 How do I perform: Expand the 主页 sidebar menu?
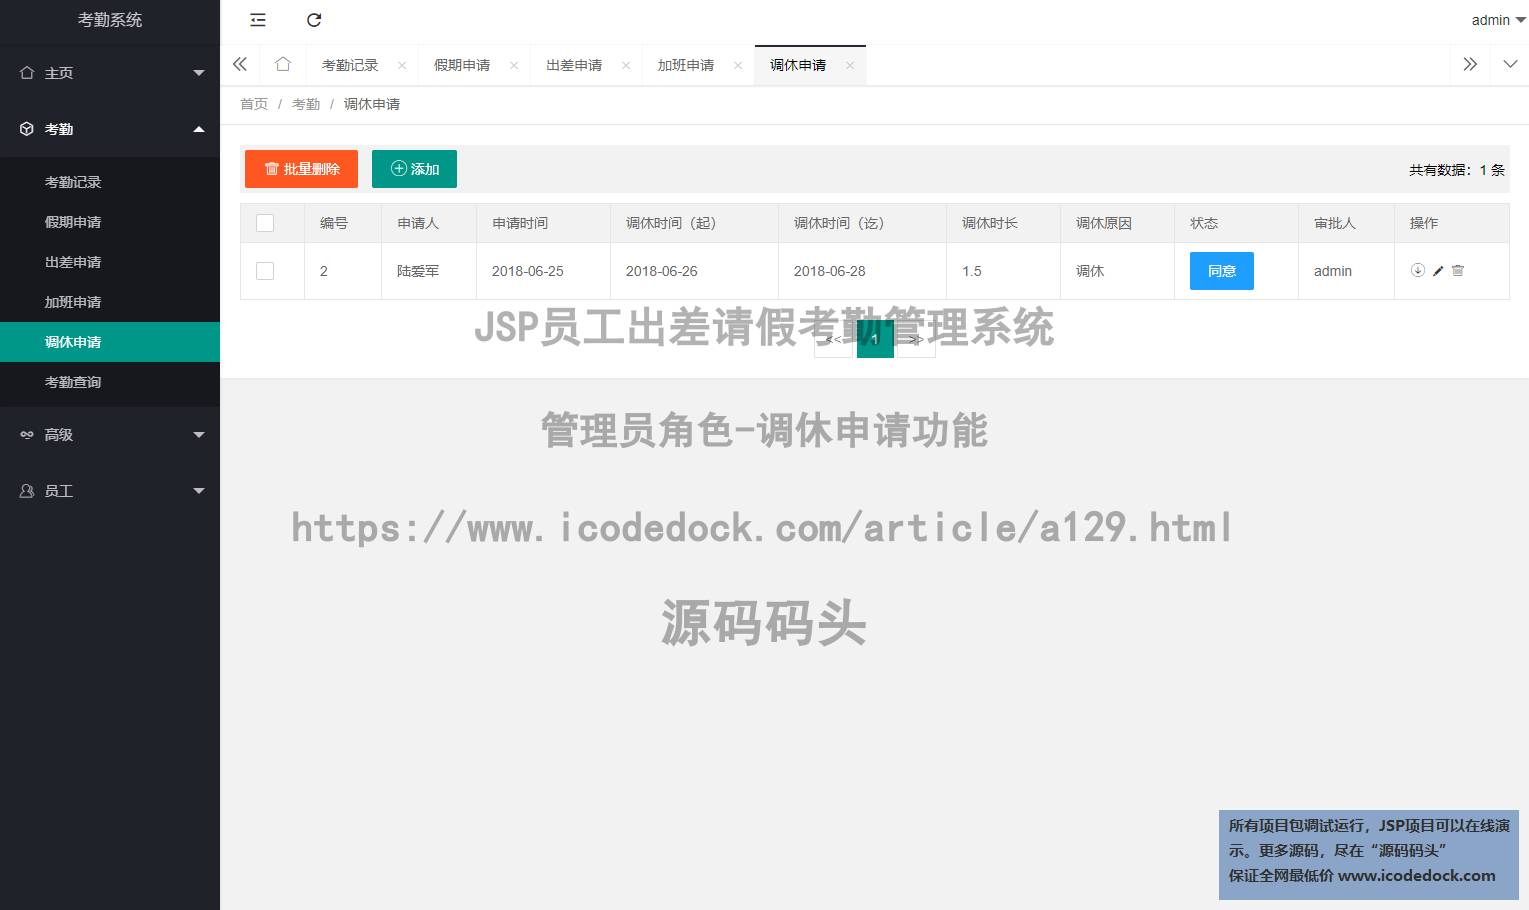pos(110,73)
